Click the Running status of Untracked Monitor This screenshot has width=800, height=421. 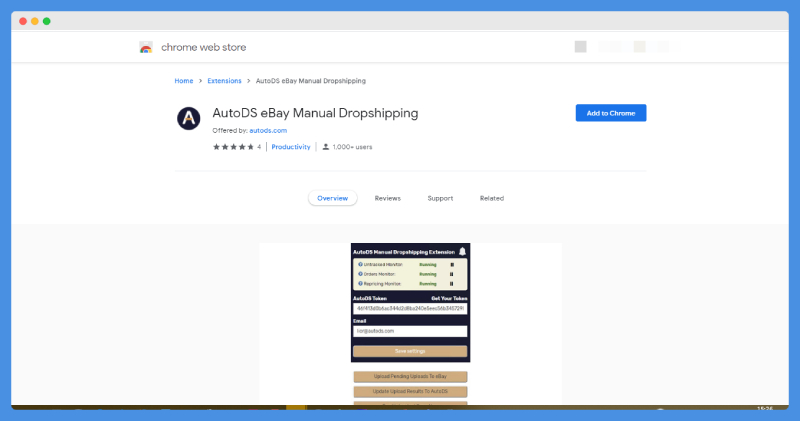(428, 265)
